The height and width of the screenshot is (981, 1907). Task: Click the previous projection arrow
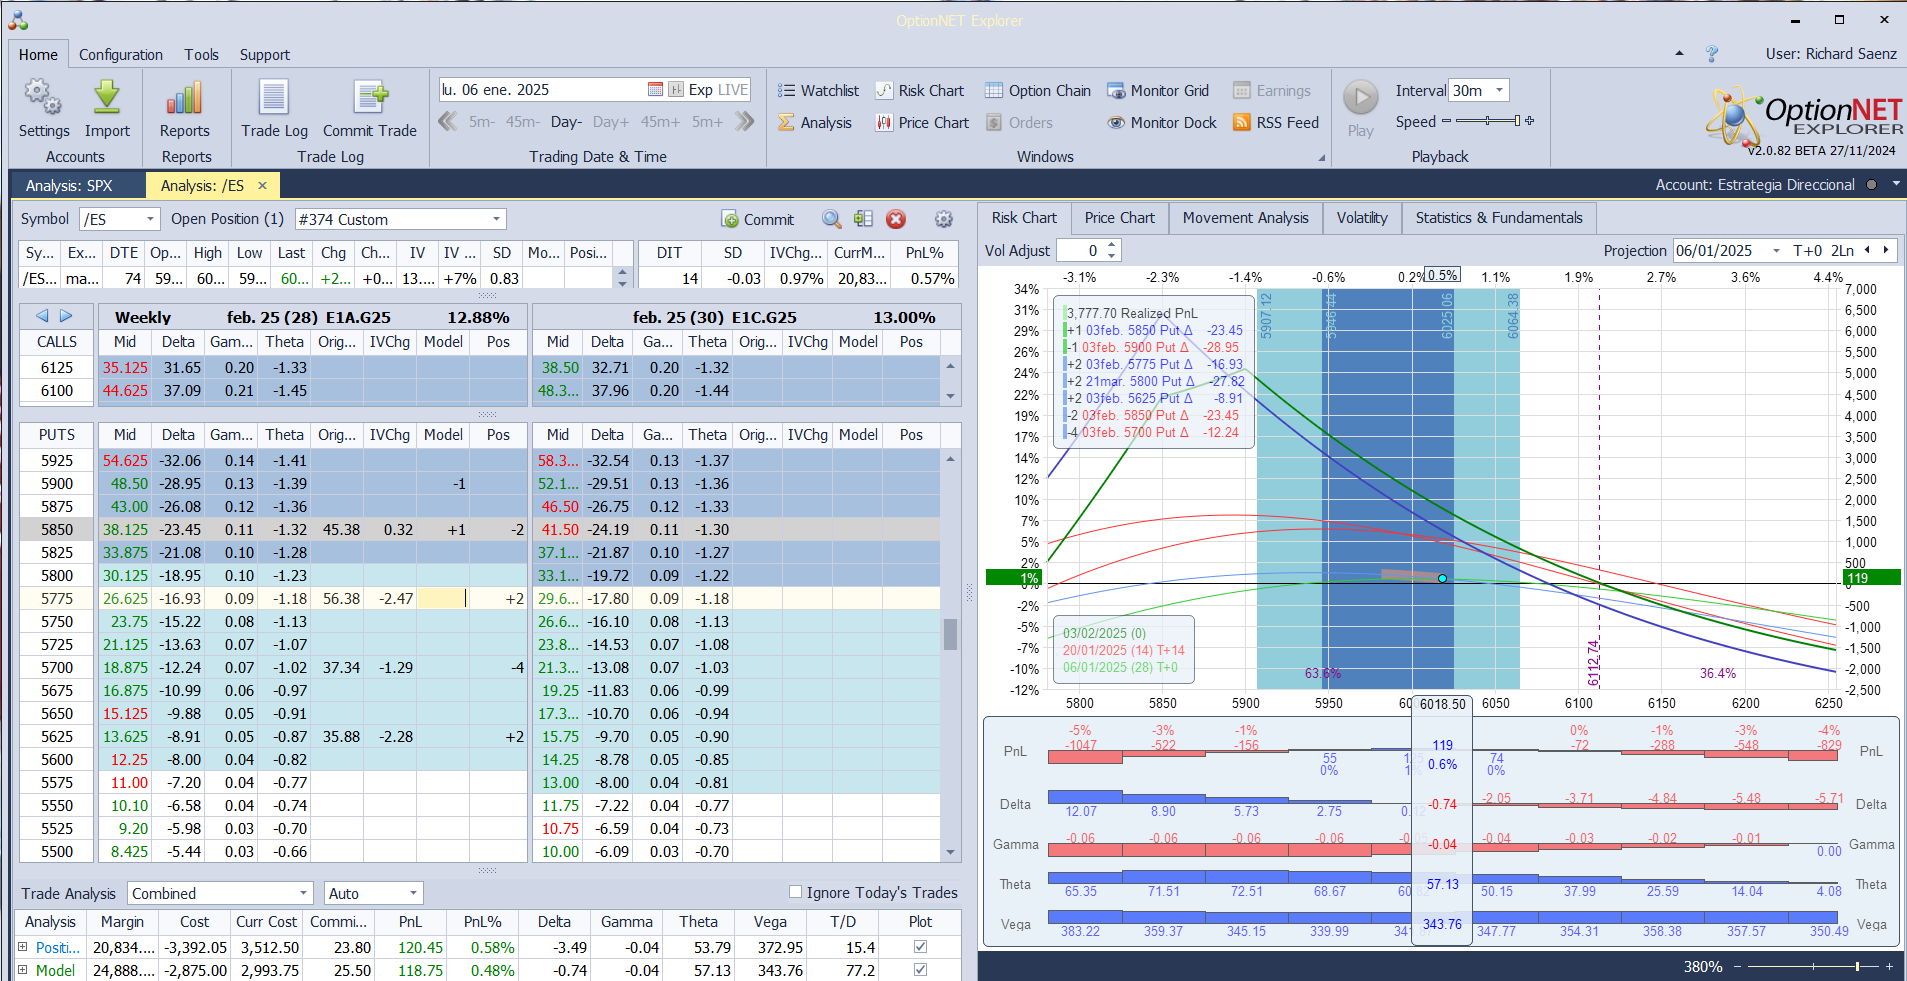1867,250
